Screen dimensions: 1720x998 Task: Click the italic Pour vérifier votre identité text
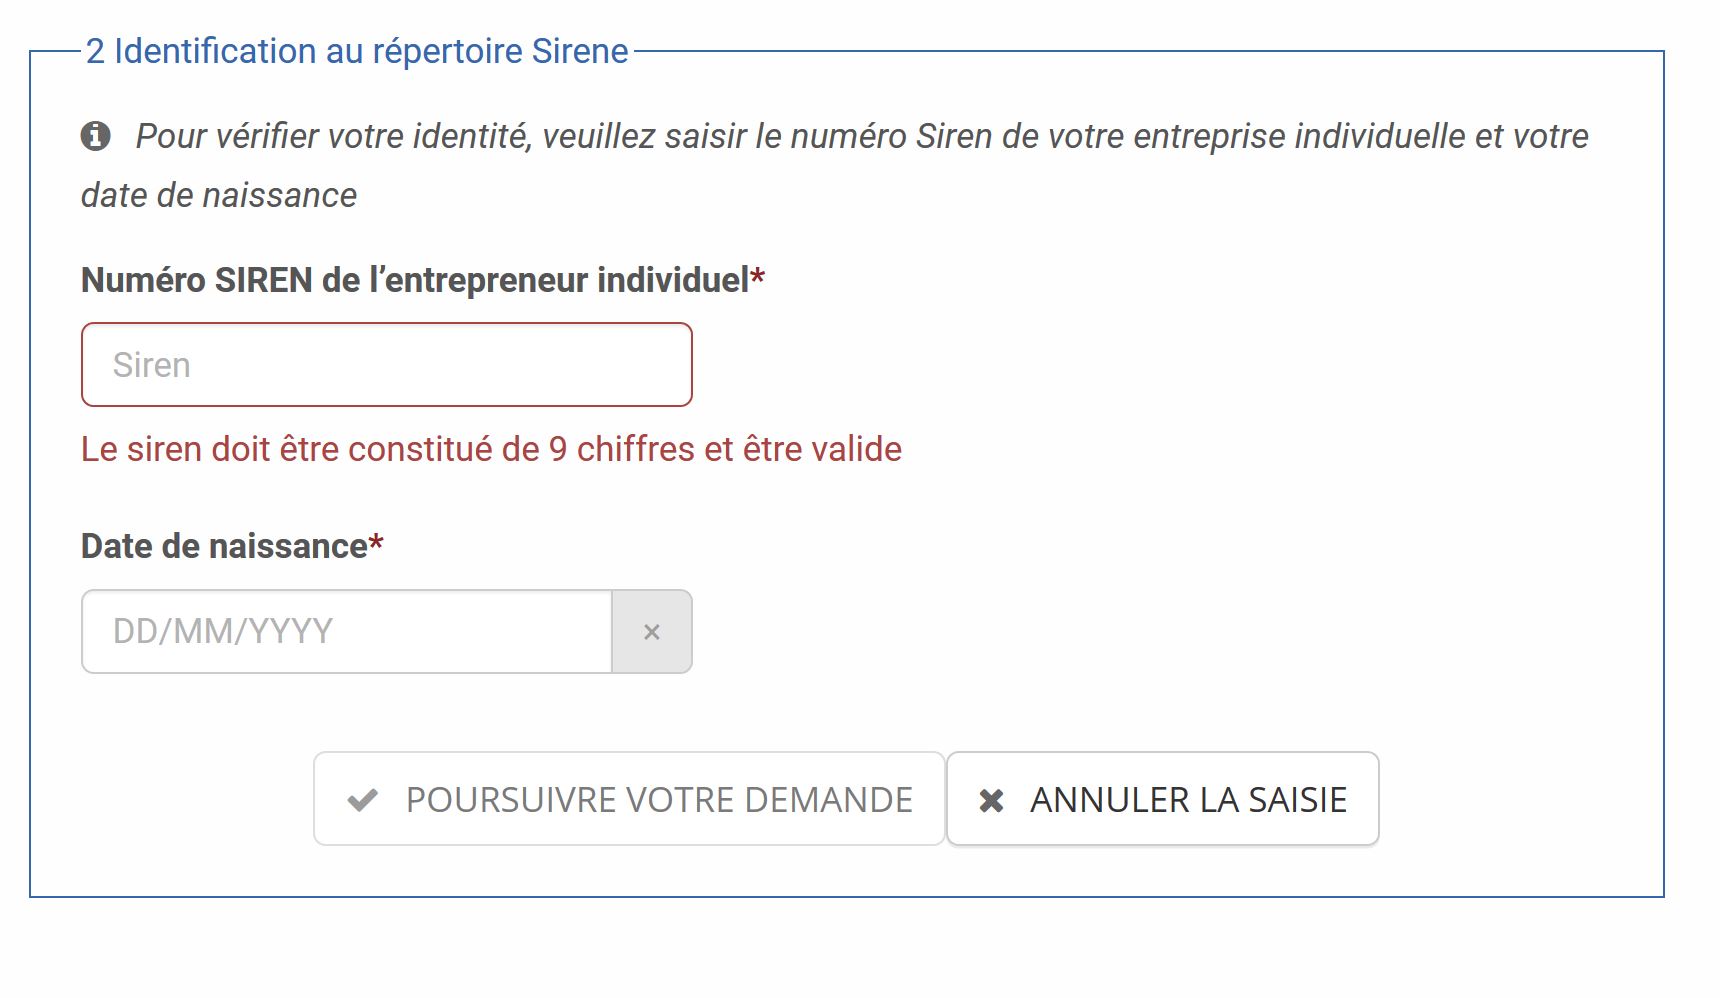[x=861, y=136]
